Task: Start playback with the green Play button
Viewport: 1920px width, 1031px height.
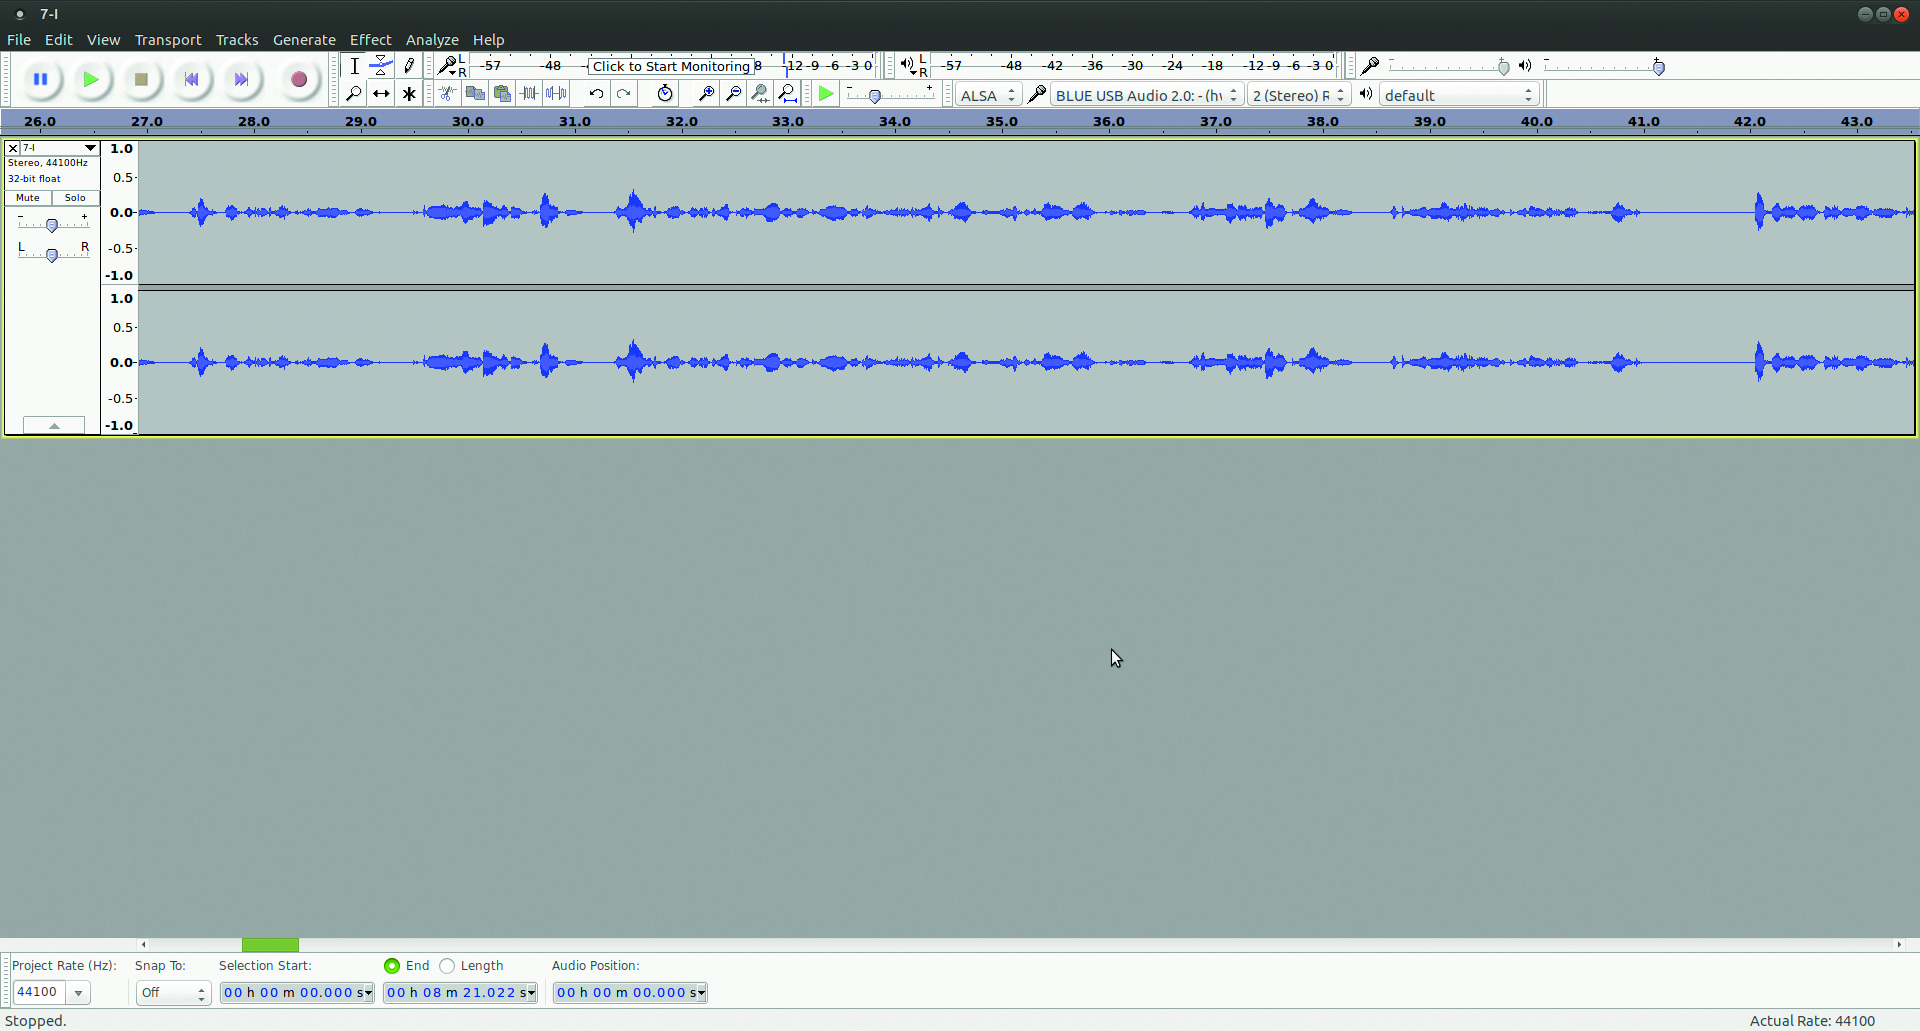Action: point(91,79)
